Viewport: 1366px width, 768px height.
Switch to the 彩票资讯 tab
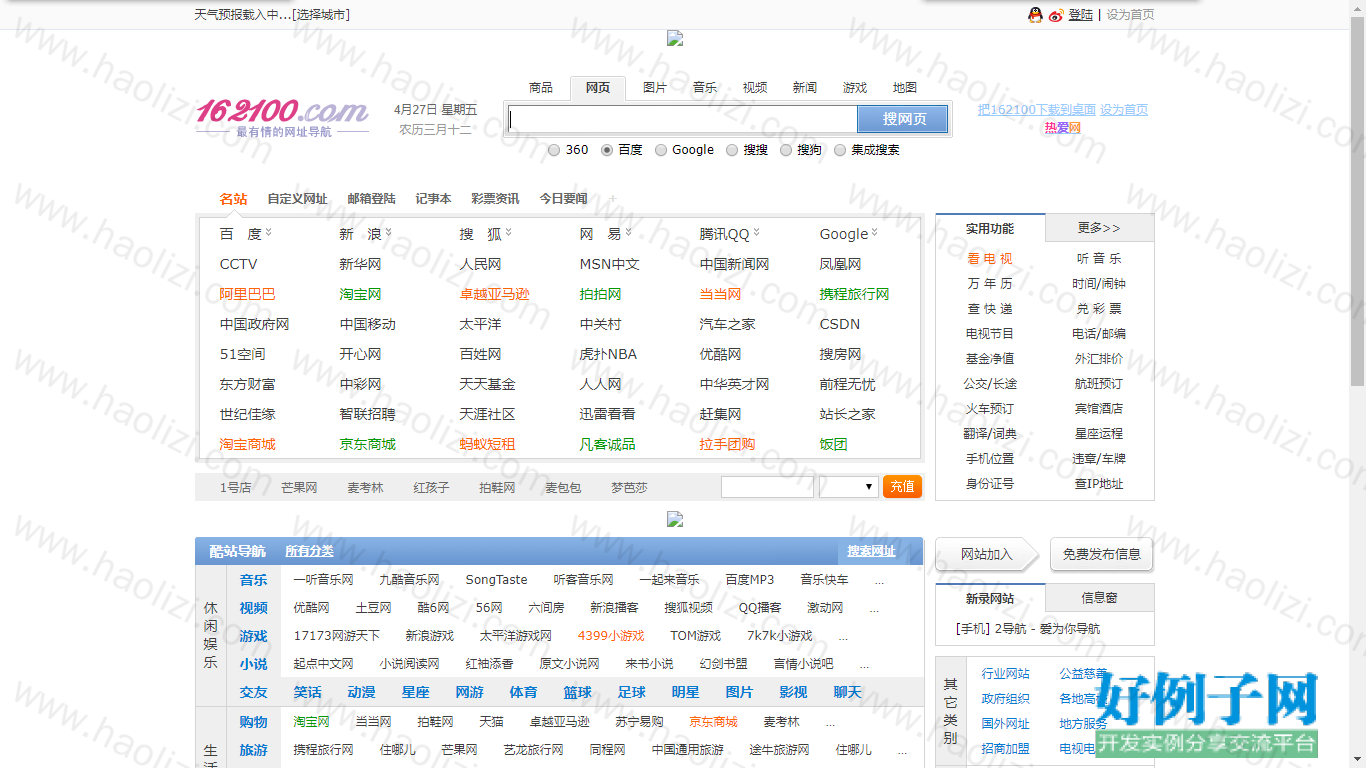[x=495, y=199]
